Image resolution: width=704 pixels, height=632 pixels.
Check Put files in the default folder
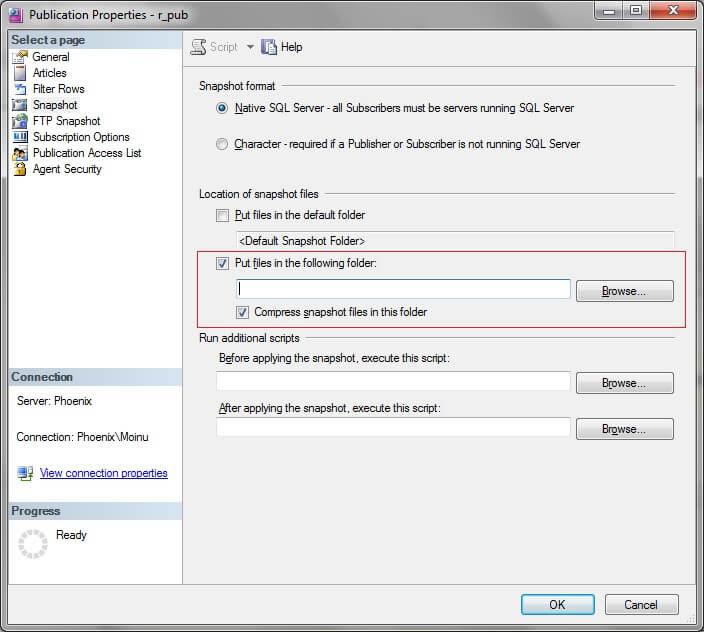pyautogui.click(x=222, y=215)
